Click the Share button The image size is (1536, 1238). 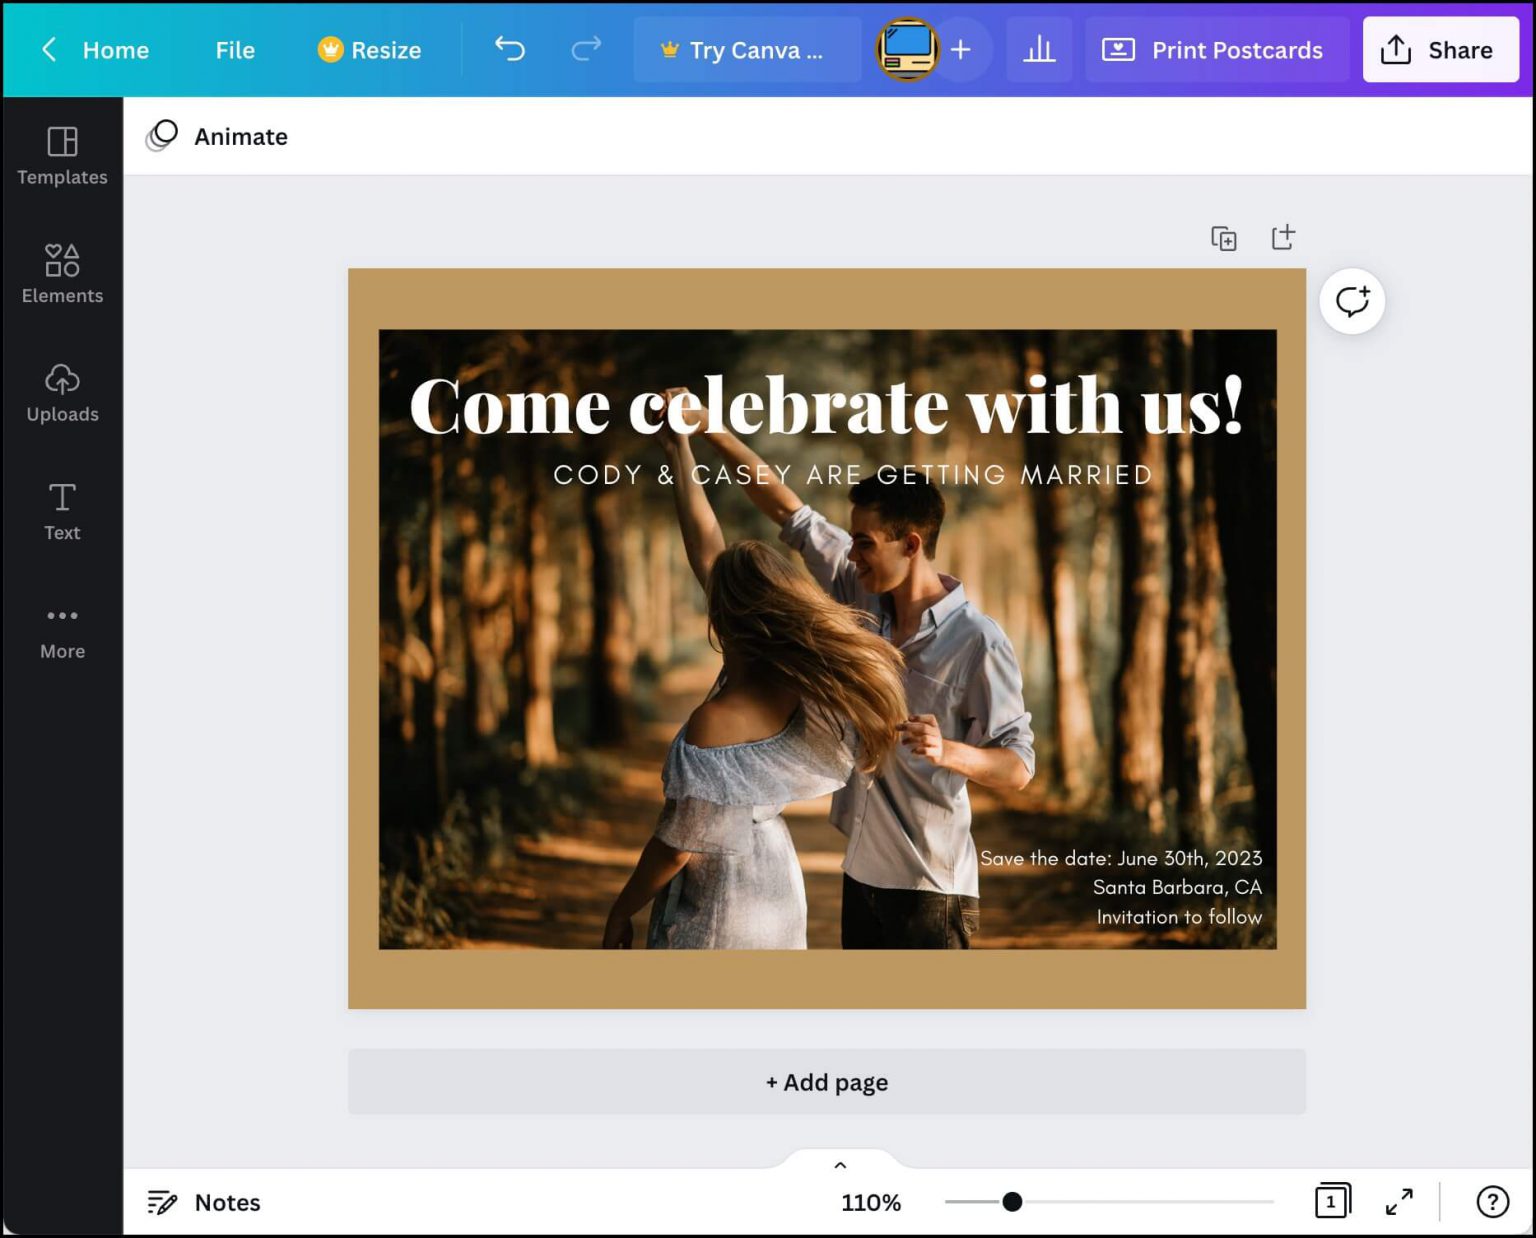point(1440,49)
